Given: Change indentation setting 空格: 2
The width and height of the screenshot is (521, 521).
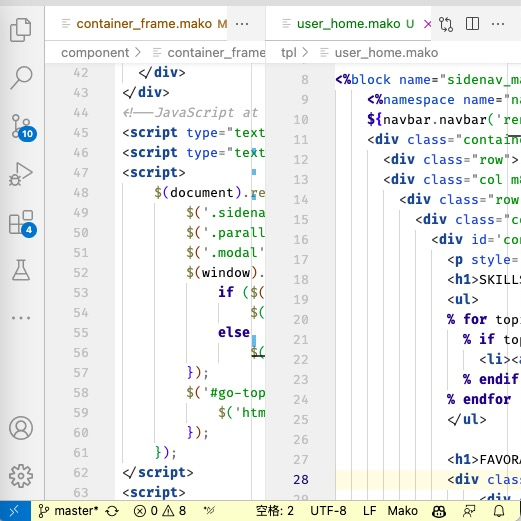Looking at the screenshot, I should point(275,511).
